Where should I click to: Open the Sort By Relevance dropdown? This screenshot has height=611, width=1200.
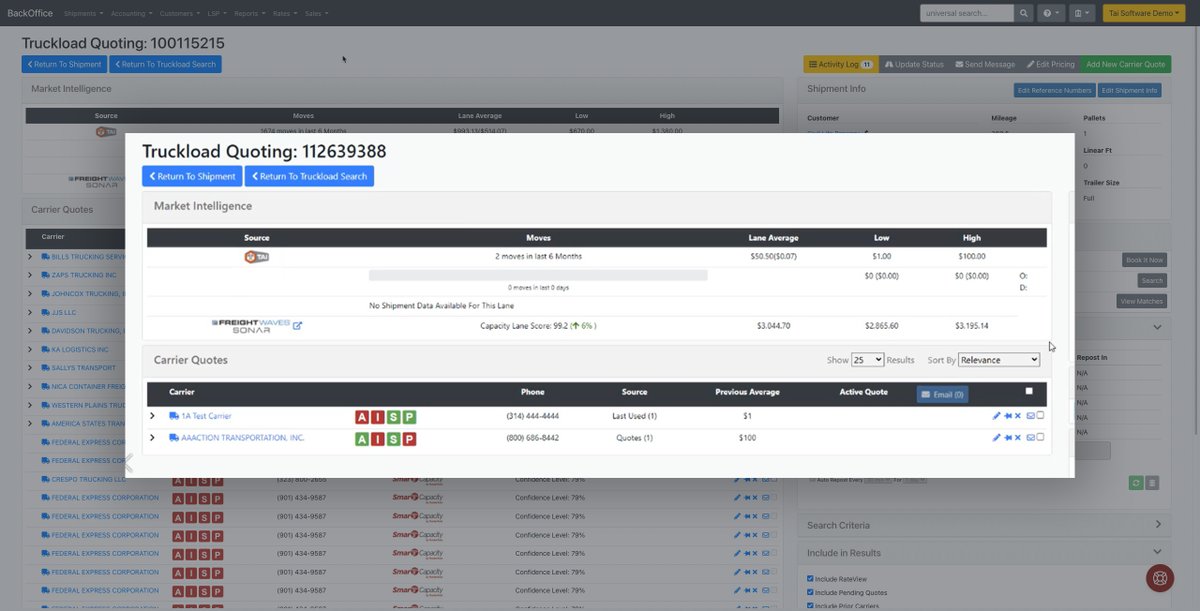(999, 359)
